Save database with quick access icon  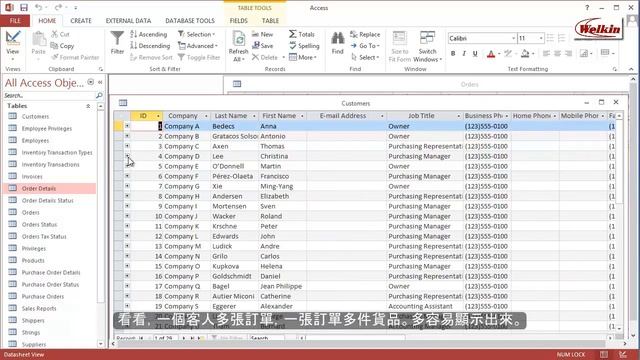[x=24, y=7]
